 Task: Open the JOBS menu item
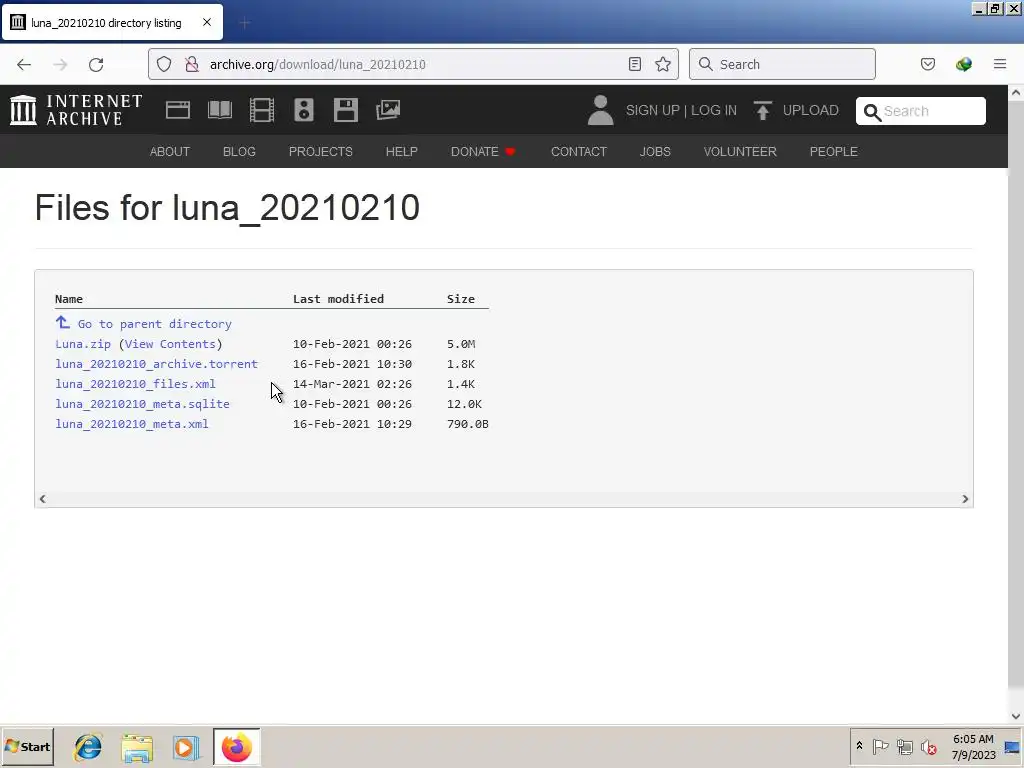(x=655, y=152)
